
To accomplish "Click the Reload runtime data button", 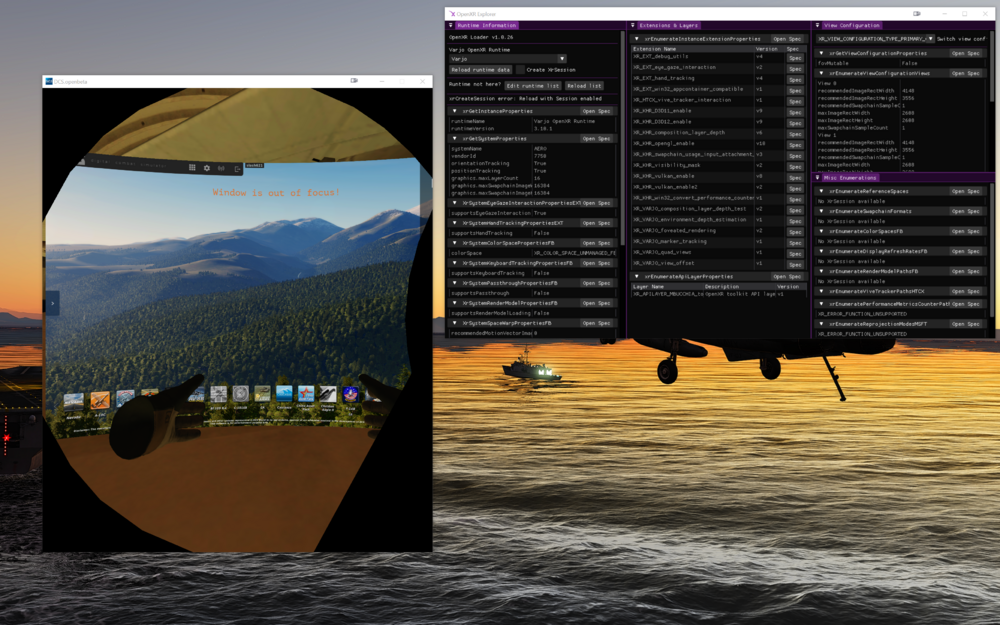I will [x=481, y=70].
